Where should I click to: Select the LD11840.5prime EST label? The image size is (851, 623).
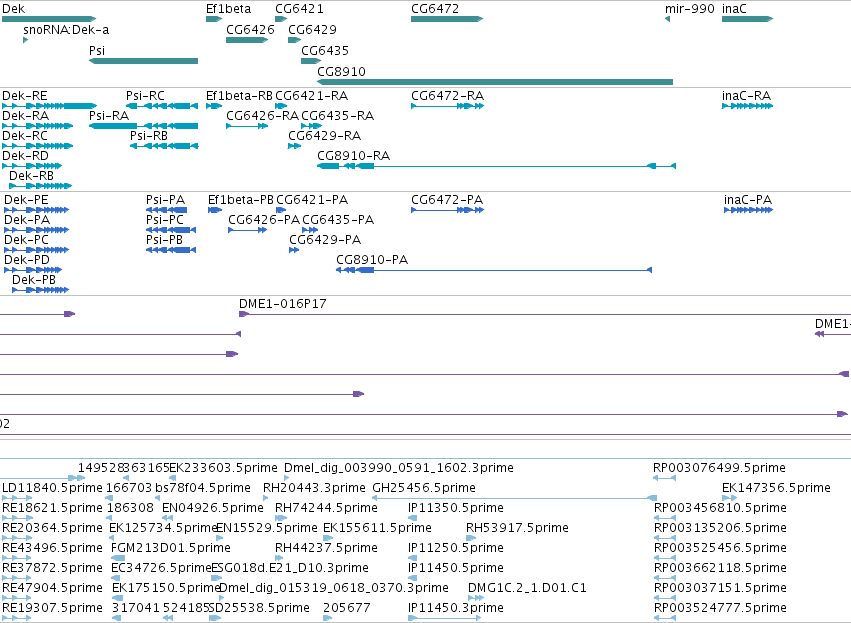tap(52, 488)
